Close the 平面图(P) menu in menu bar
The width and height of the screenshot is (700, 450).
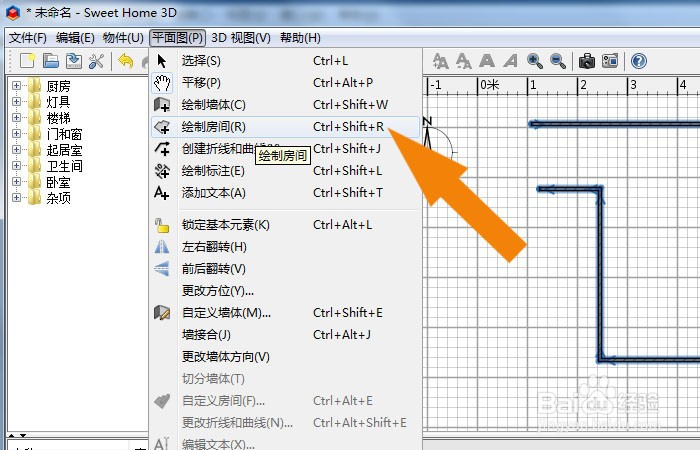click(x=177, y=38)
